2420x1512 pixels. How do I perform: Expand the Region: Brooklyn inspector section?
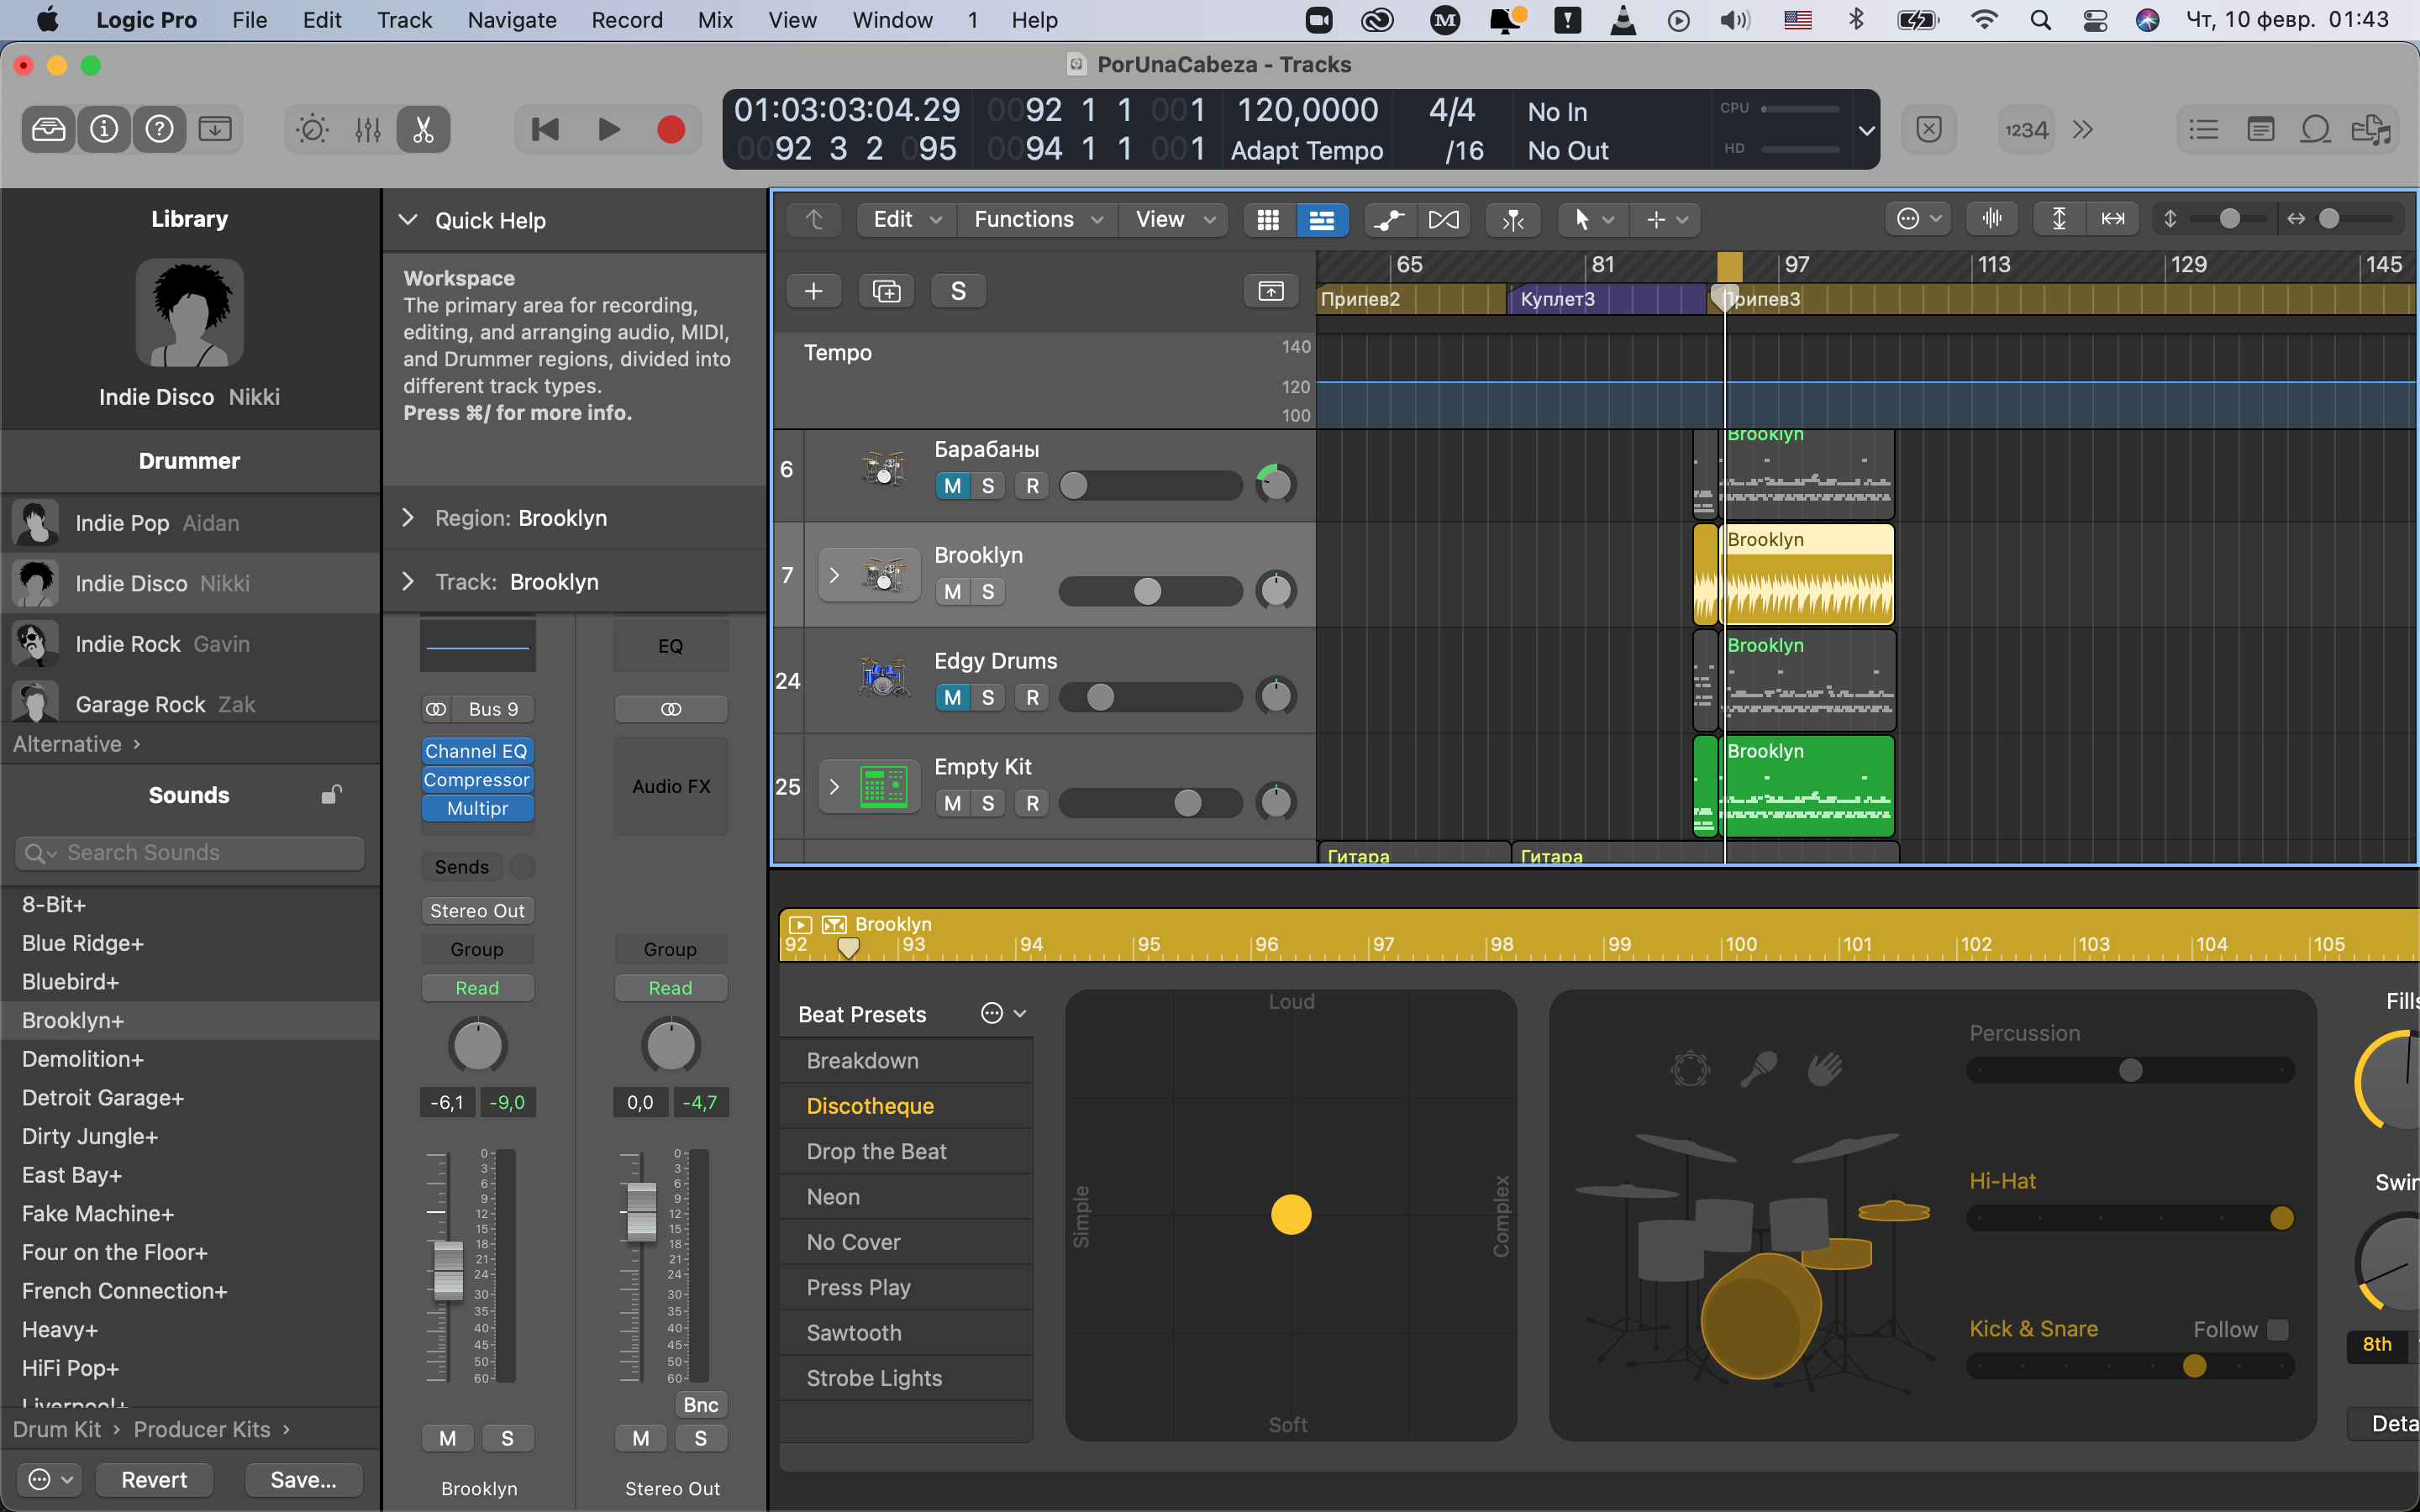click(x=408, y=518)
